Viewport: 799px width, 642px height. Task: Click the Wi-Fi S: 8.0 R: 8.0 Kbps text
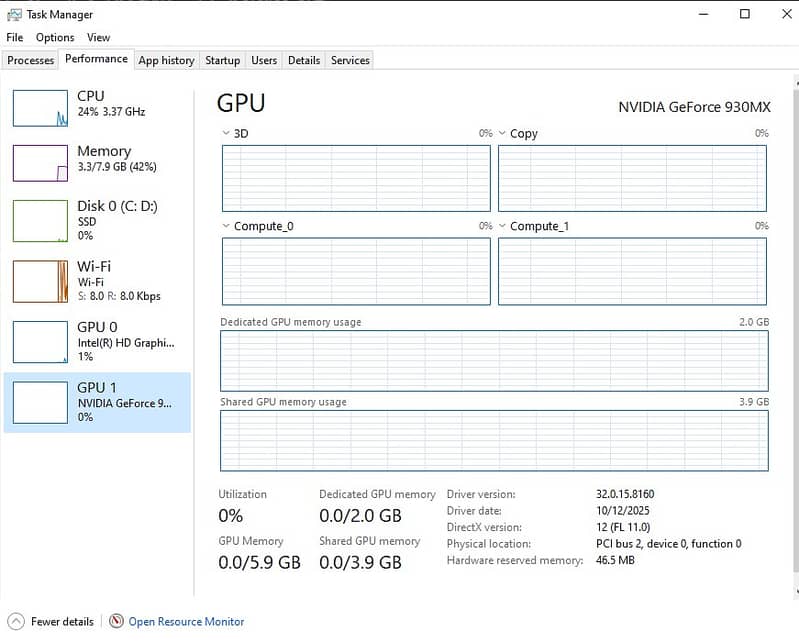[119, 296]
